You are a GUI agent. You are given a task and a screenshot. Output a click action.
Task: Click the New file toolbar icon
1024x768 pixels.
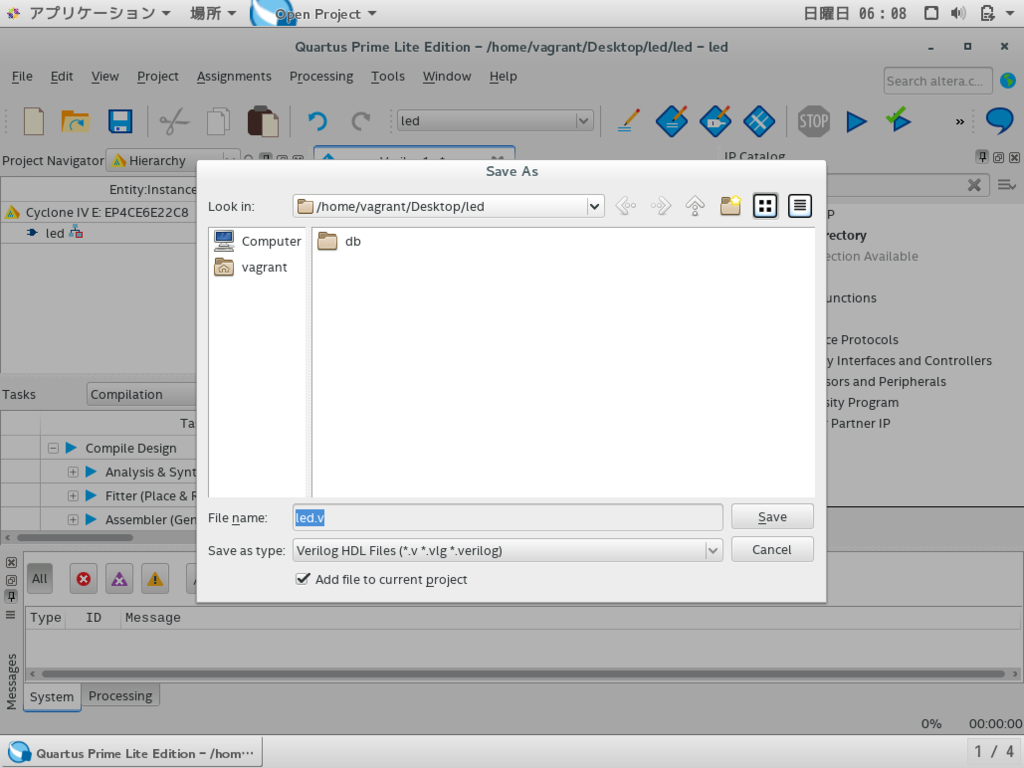pyautogui.click(x=33, y=121)
